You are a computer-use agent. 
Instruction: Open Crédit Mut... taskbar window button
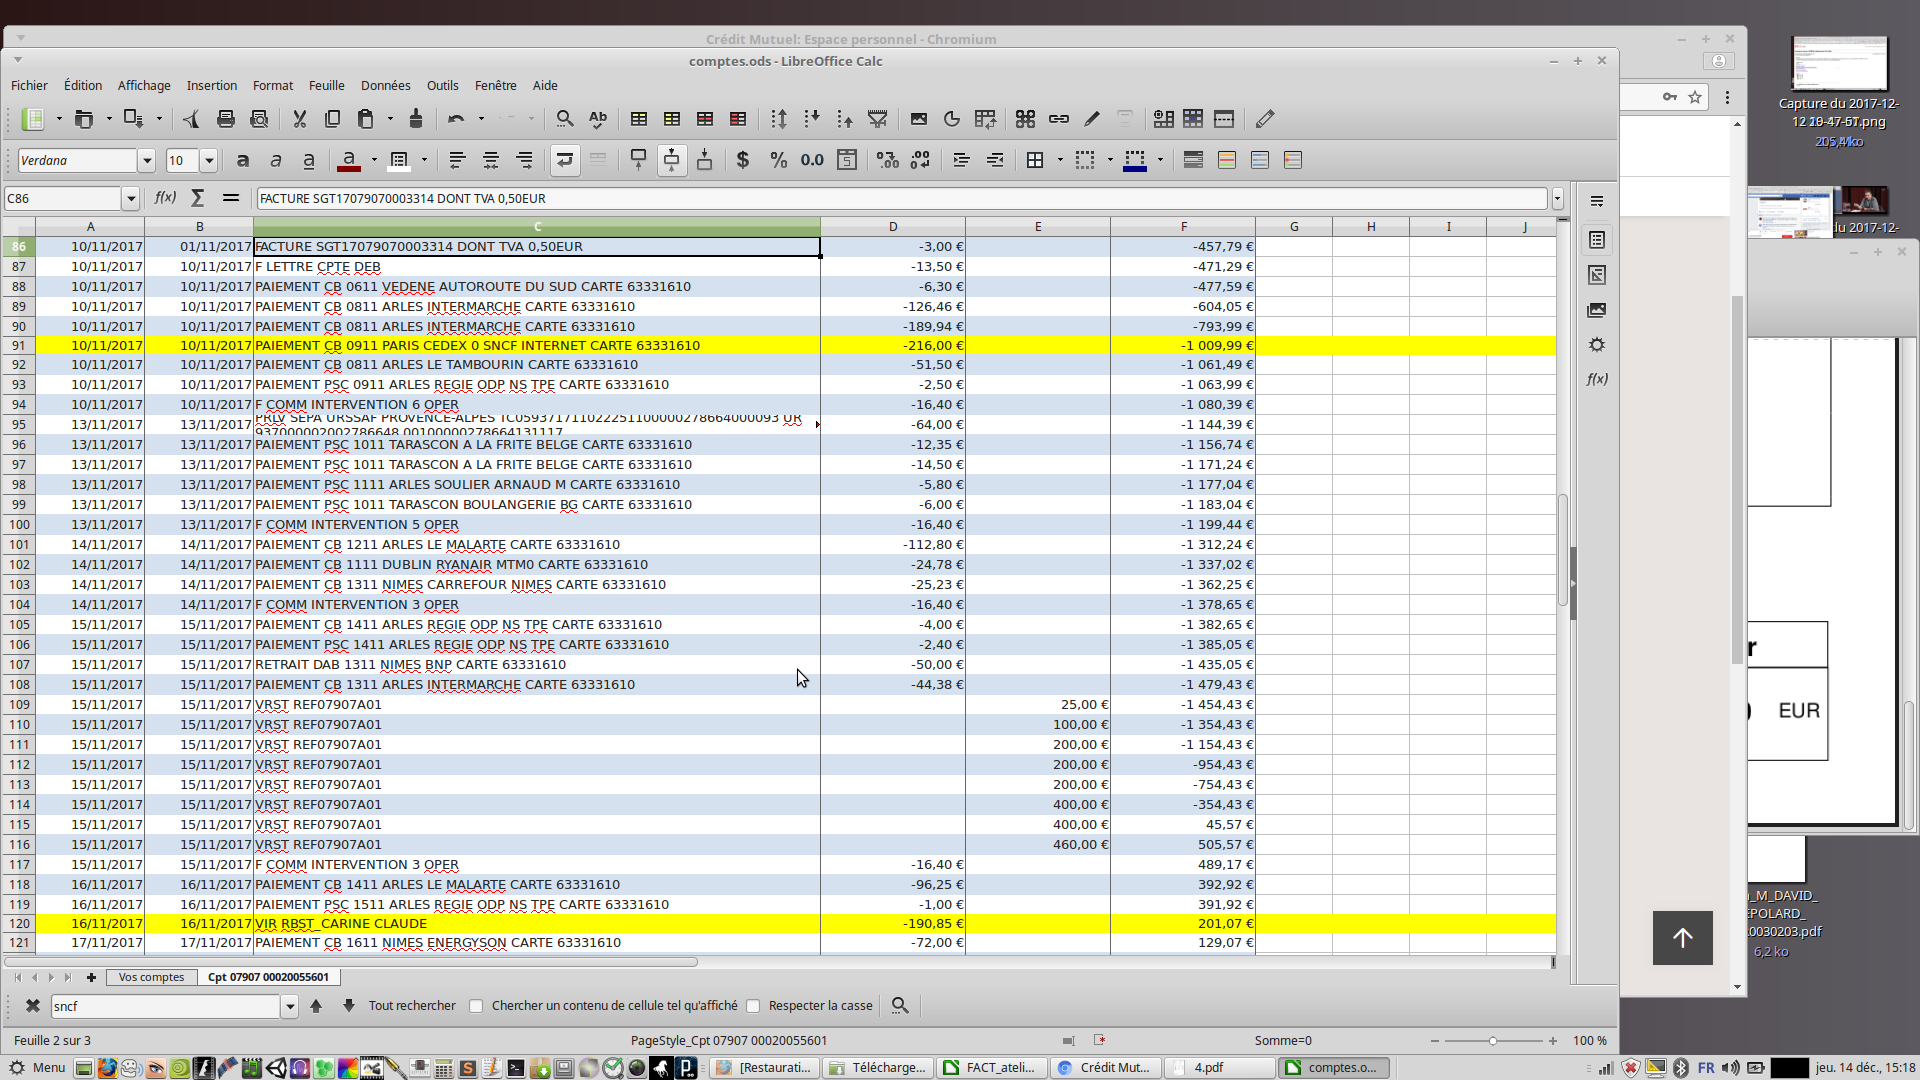tap(1106, 1067)
